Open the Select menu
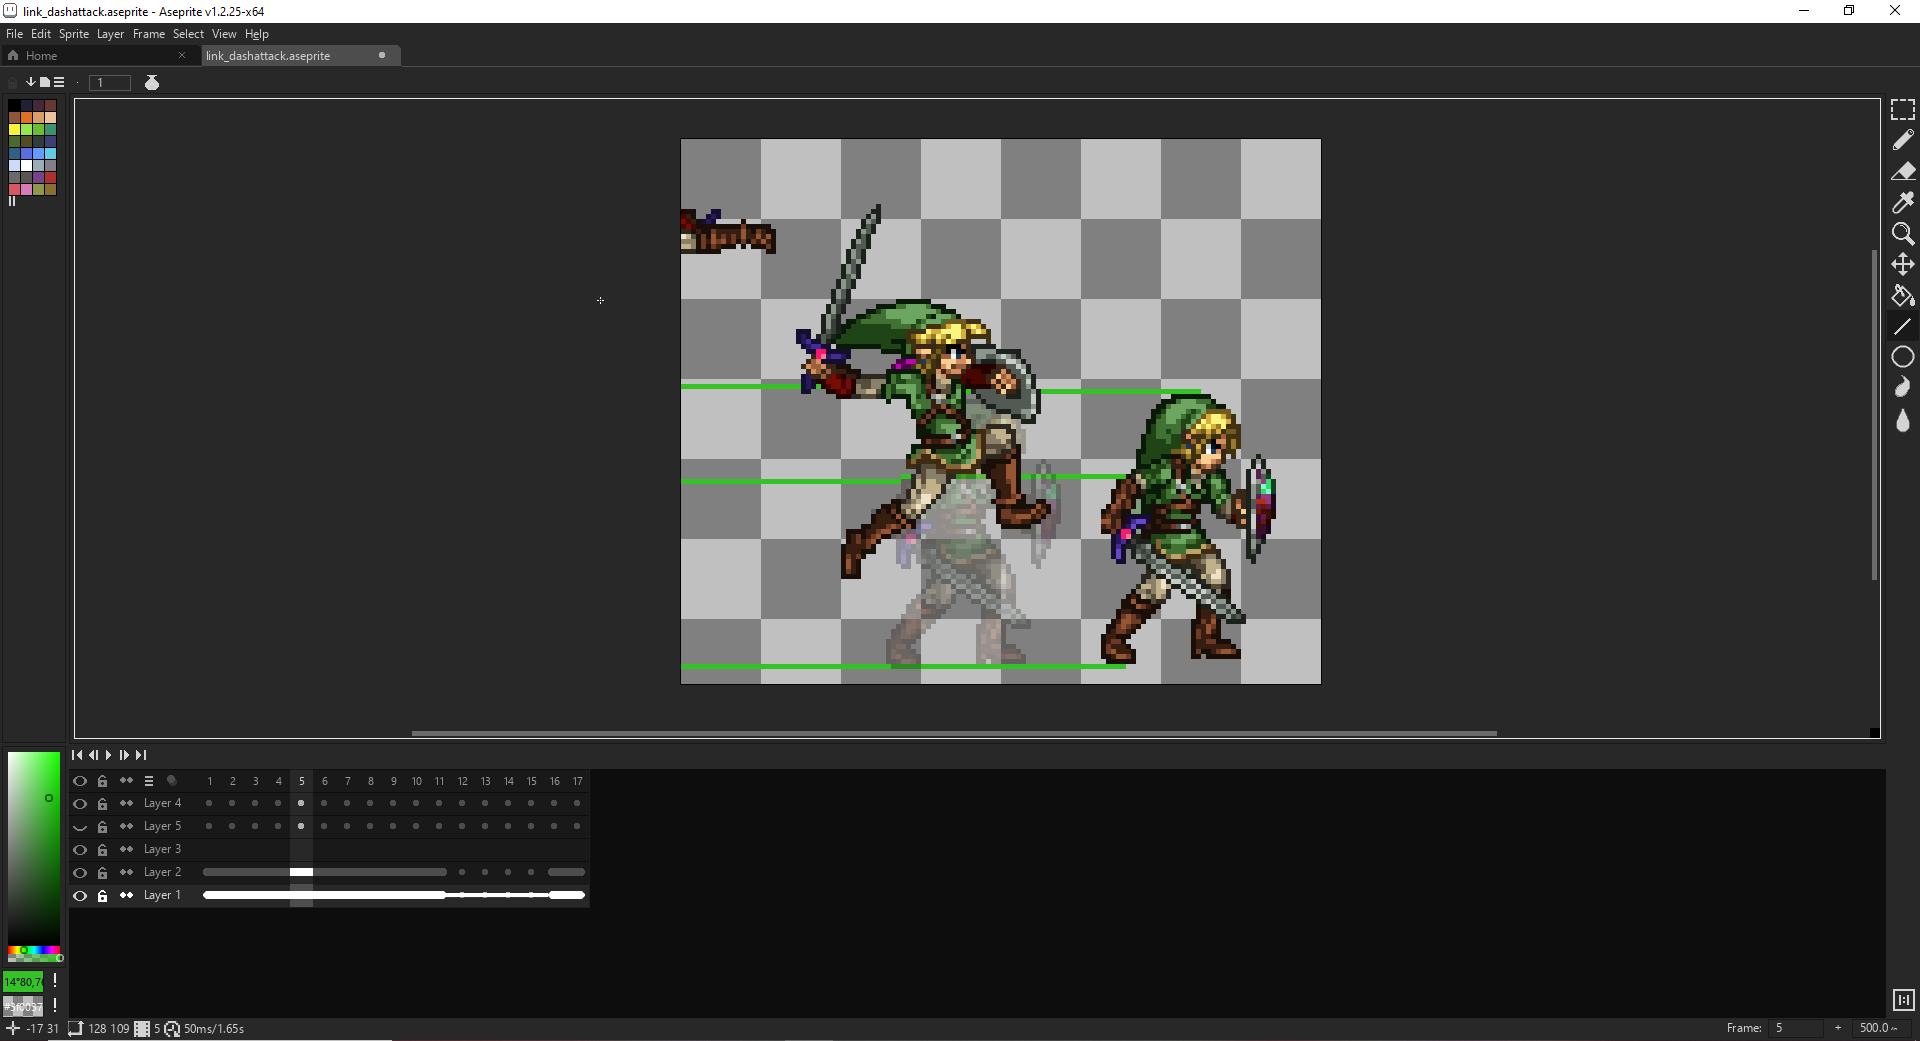 (188, 34)
